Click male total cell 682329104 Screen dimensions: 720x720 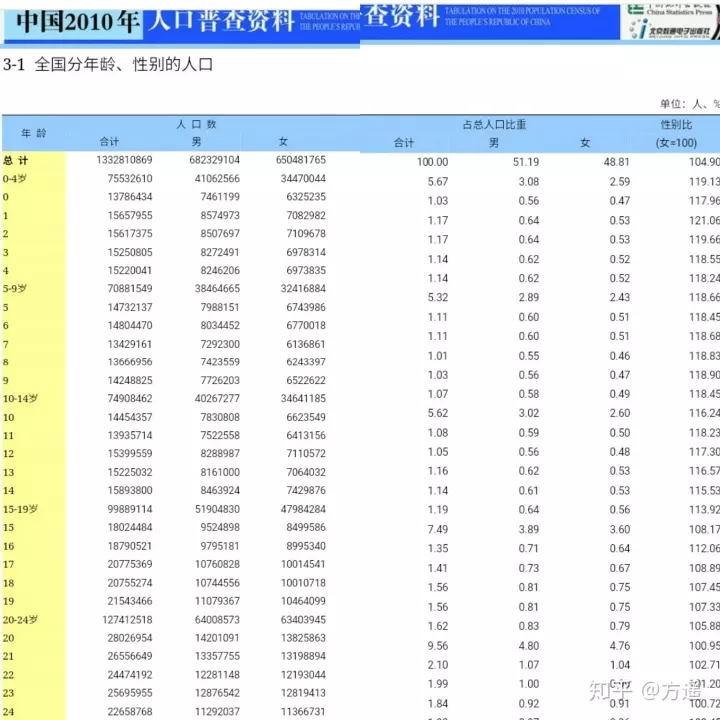click(214, 160)
